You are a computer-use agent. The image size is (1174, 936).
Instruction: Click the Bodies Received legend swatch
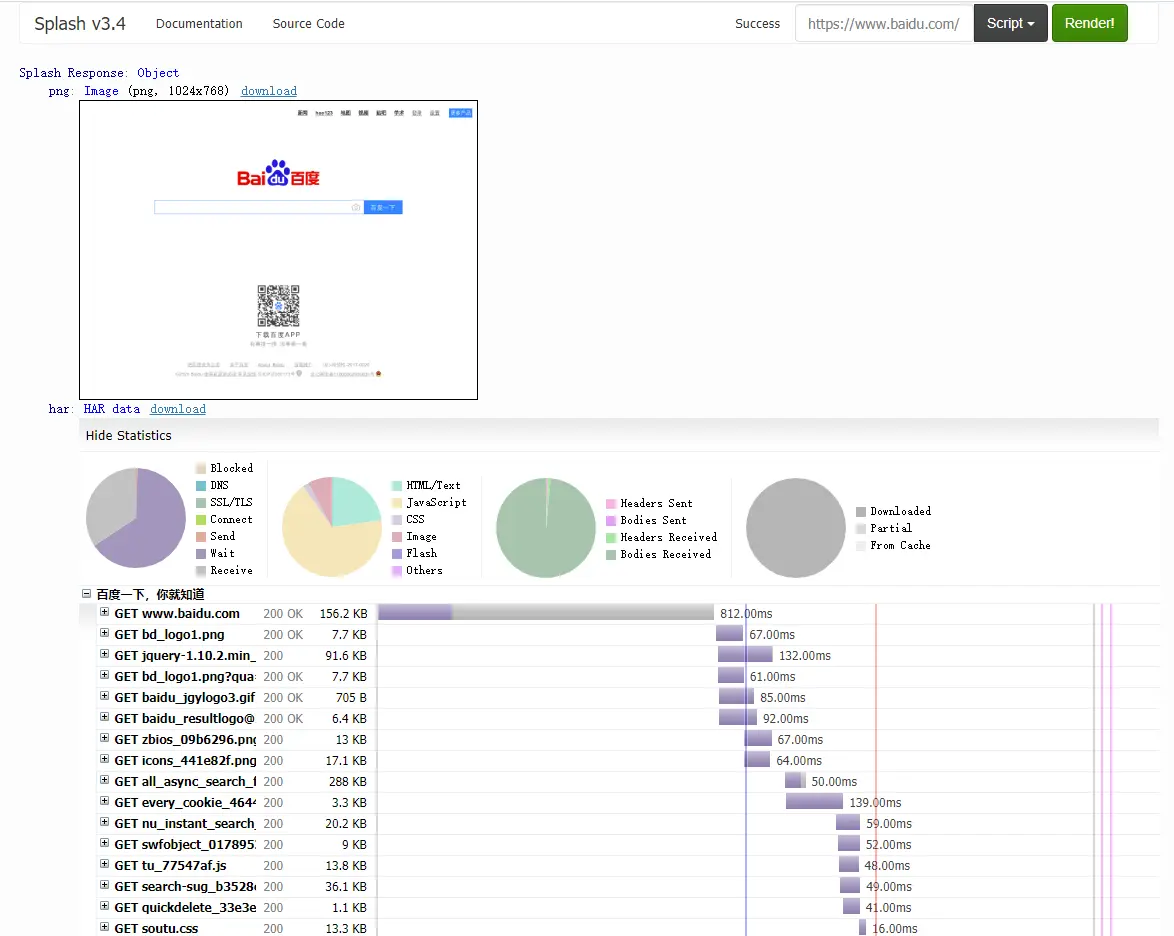pos(611,554)
